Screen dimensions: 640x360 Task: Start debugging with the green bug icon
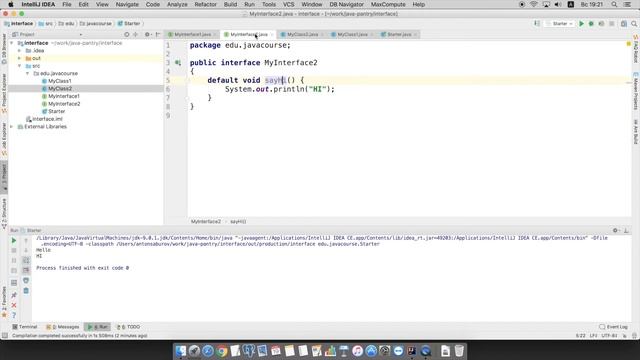tap(591, 24)
